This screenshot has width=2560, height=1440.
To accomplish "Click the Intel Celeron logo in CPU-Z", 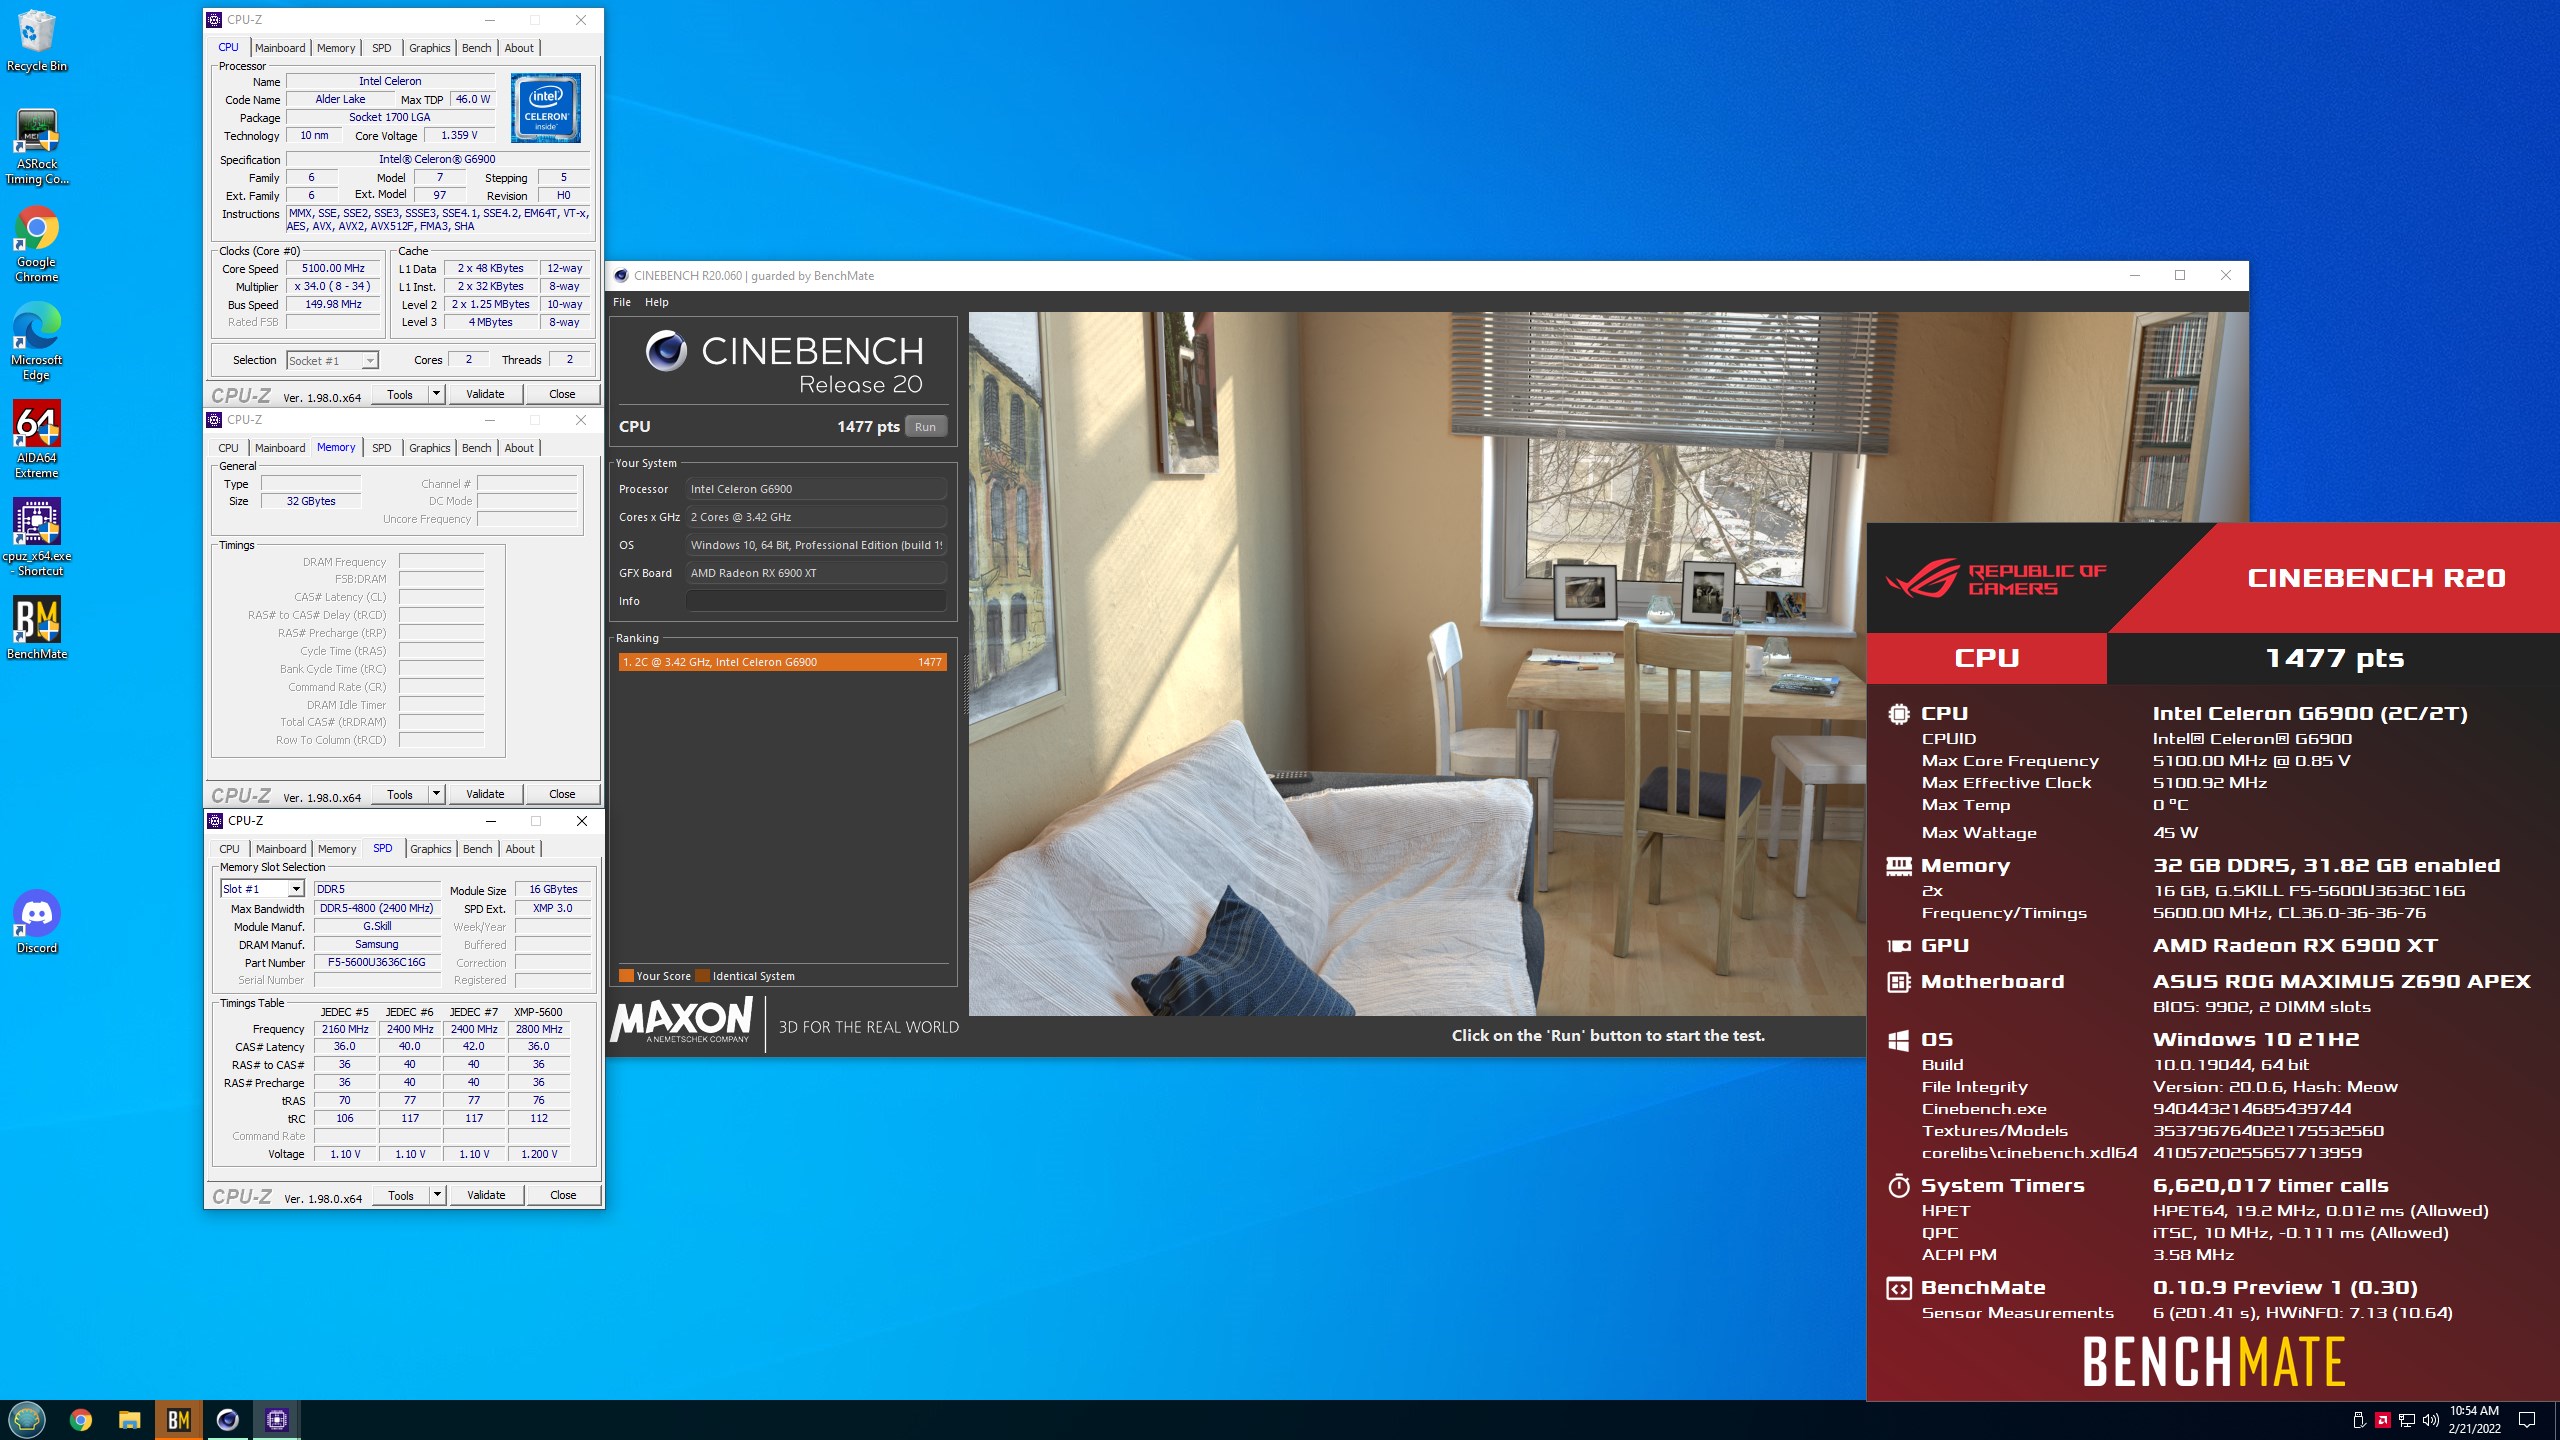I will click(545, 108).
